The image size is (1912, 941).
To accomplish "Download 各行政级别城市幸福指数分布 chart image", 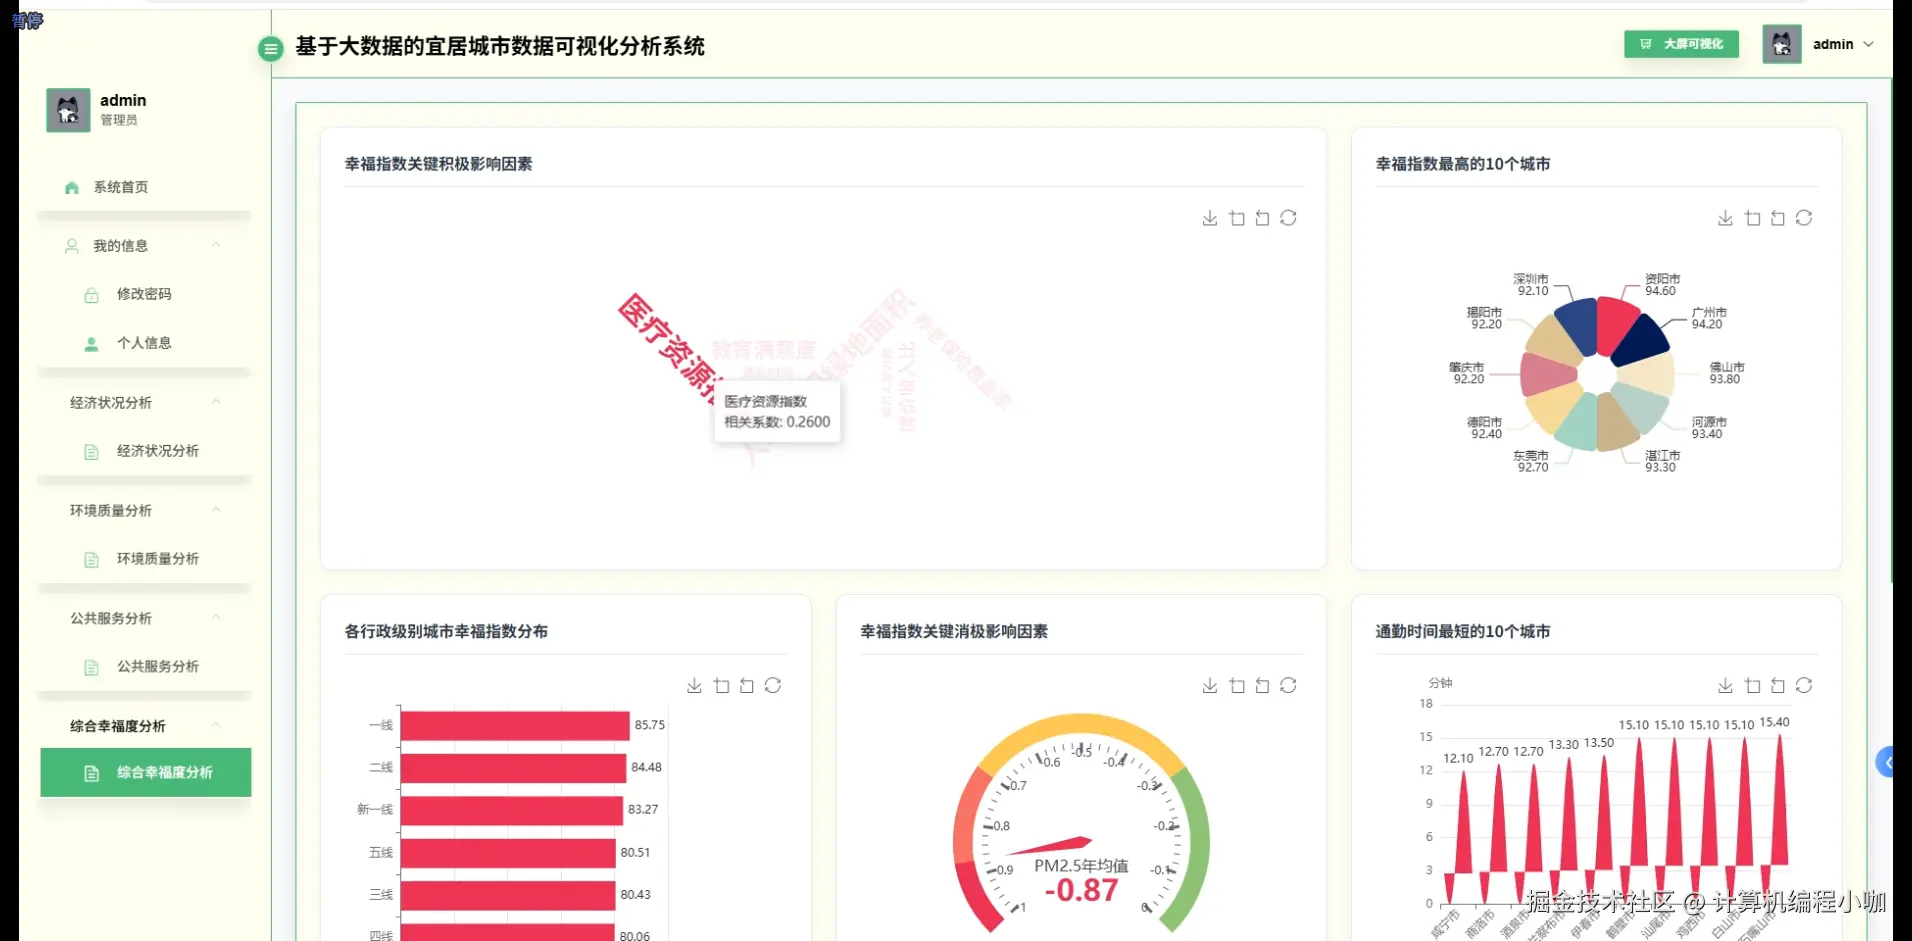I will (694, 685).
